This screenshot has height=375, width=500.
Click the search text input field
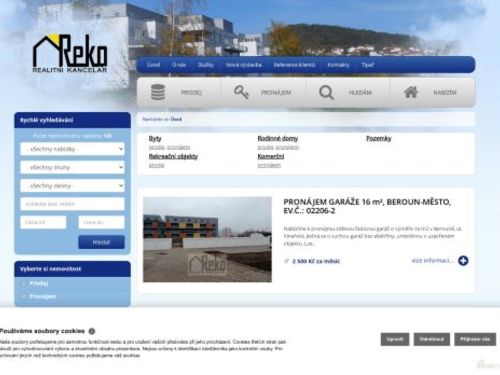72,204
